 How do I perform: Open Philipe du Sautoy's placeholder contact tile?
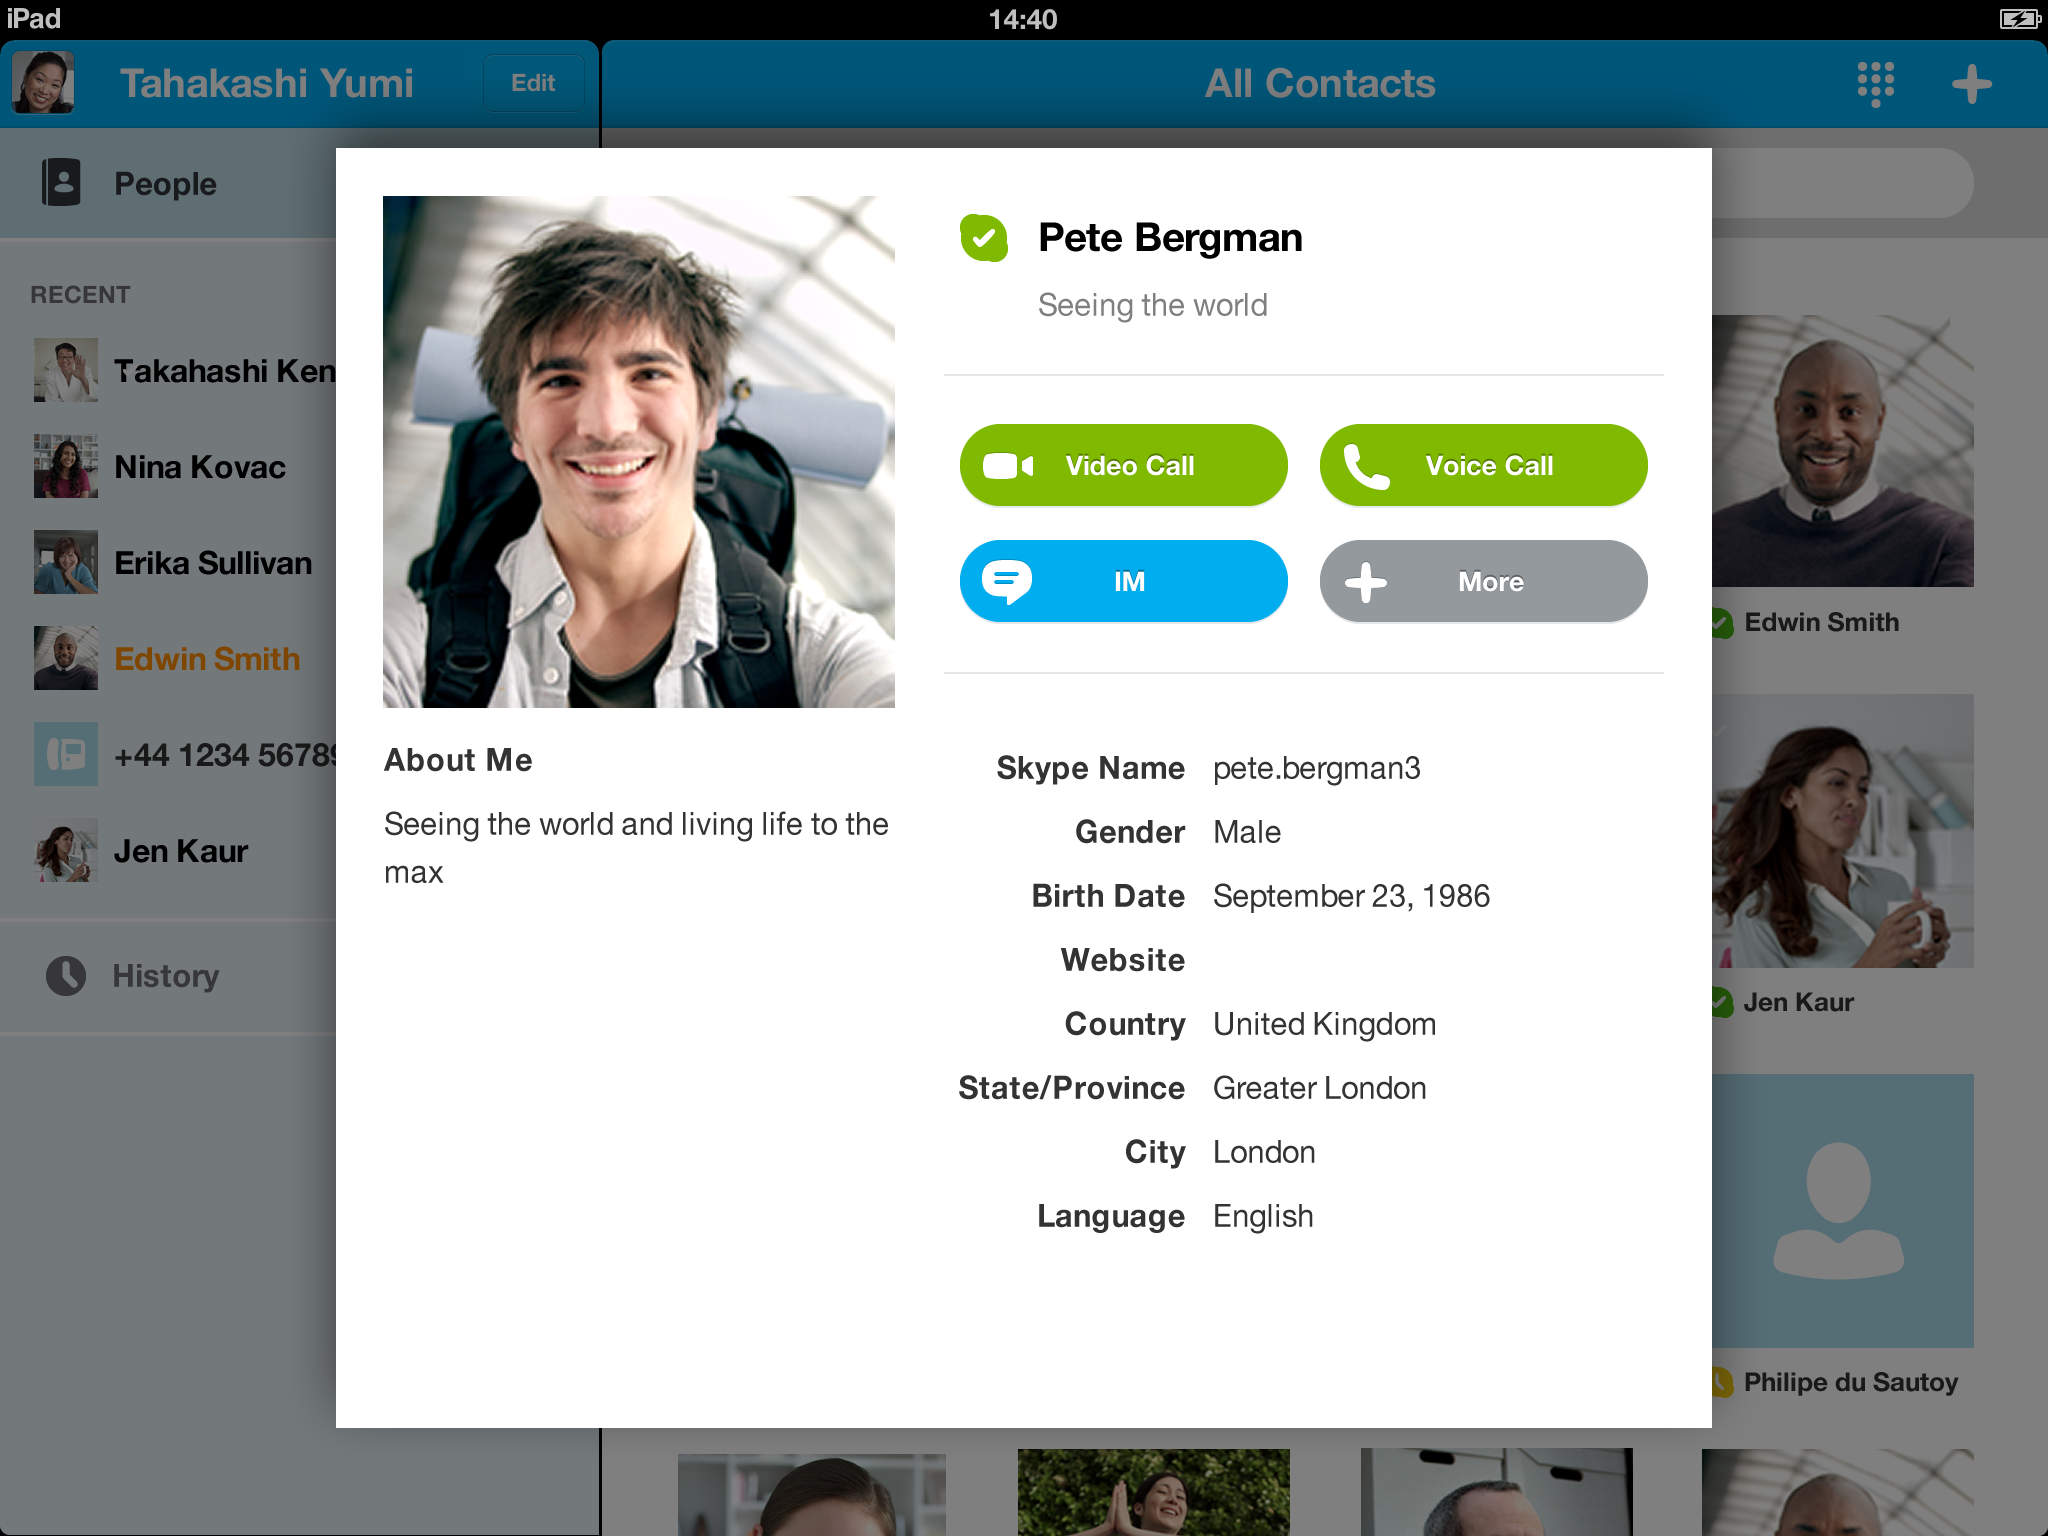click(1842, 1211)
